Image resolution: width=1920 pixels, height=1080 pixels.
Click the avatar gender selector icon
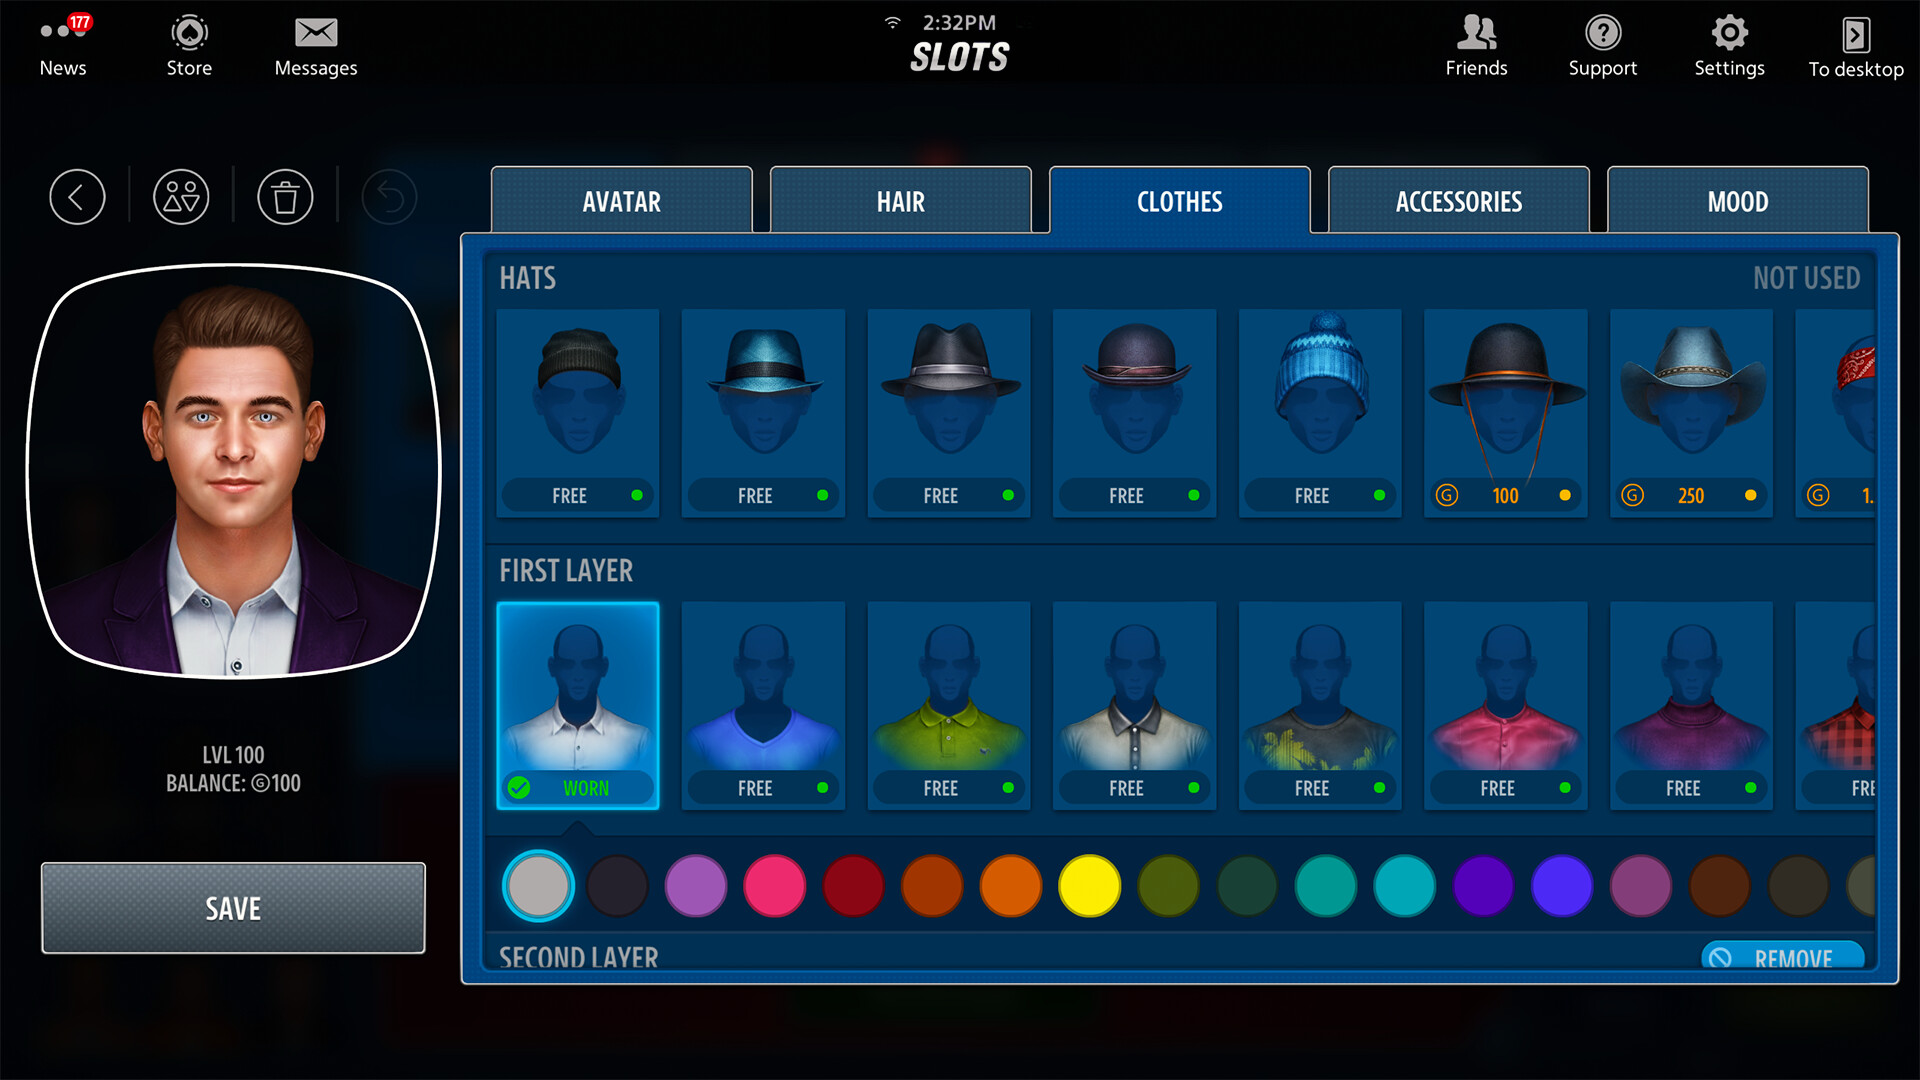180,197
